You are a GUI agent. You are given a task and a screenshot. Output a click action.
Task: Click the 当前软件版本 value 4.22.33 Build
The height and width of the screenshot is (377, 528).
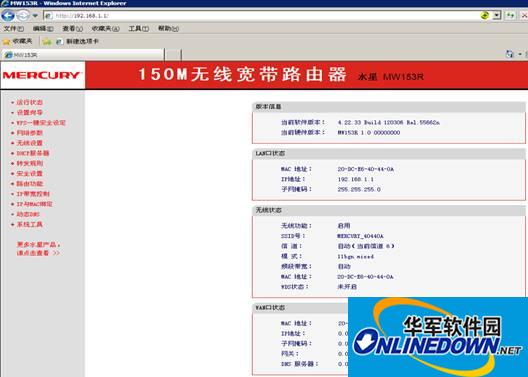pos(389,123)
